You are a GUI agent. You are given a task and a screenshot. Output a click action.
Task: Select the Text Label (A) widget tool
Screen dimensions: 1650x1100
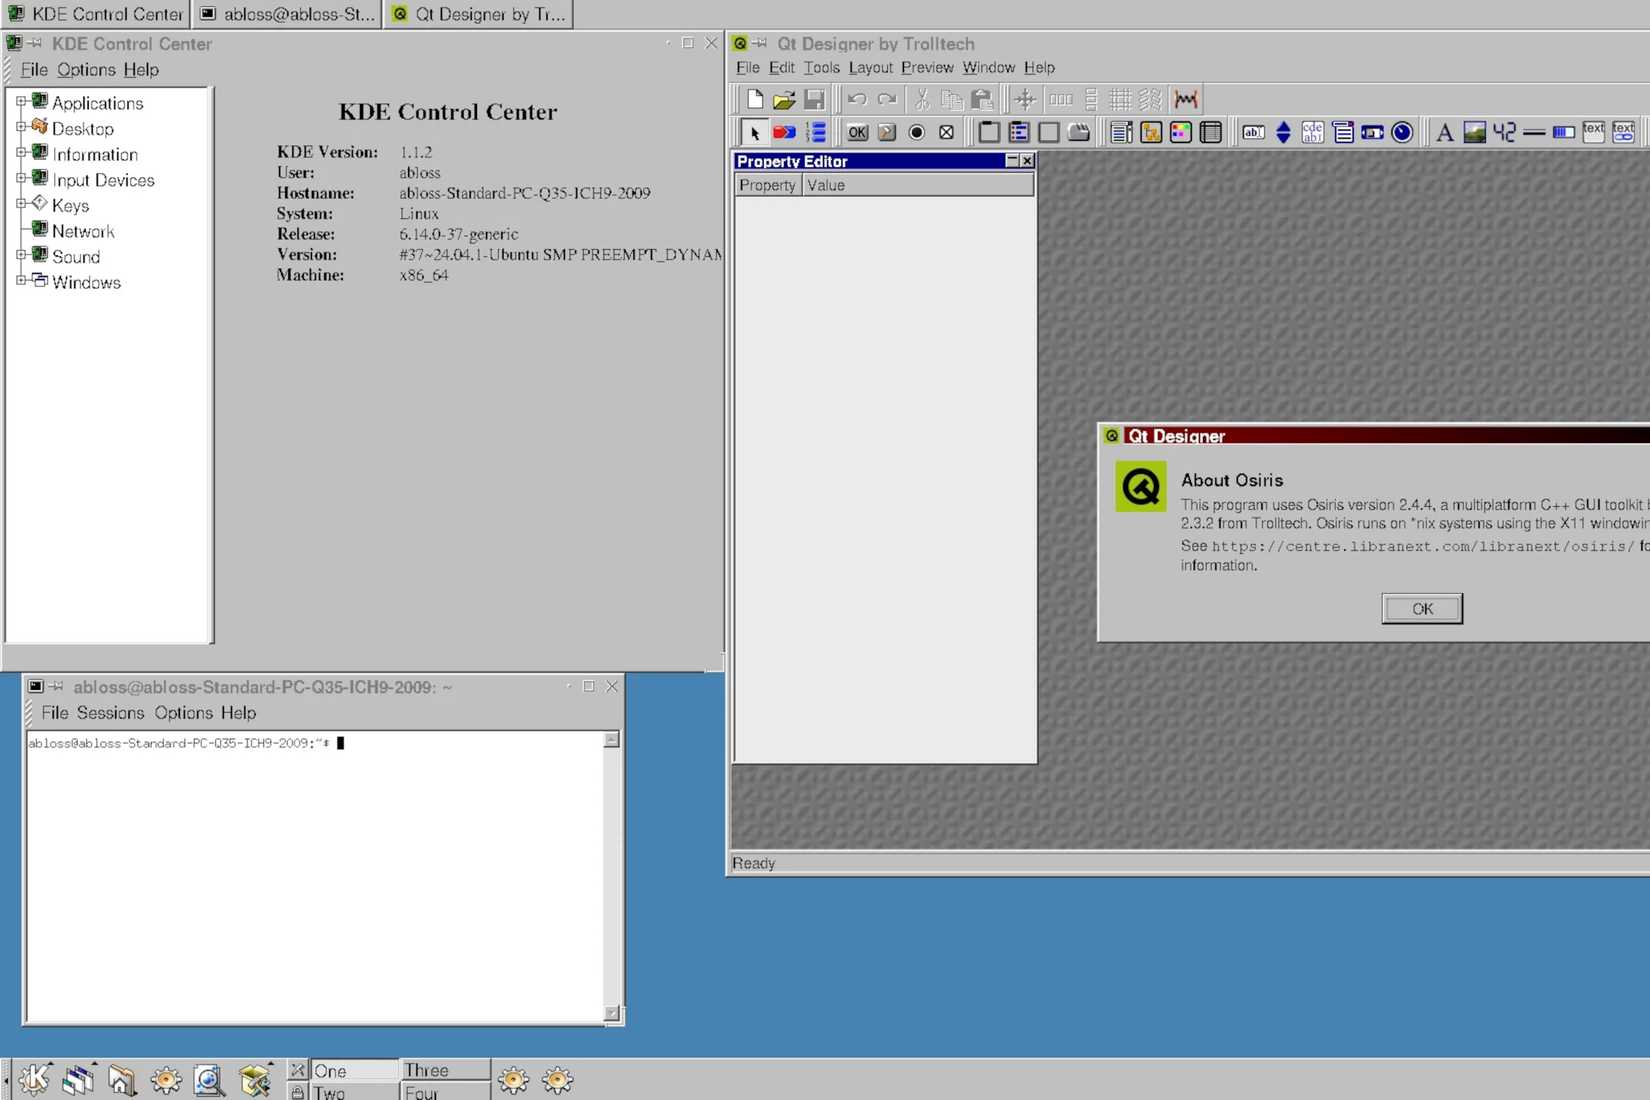1444,132
